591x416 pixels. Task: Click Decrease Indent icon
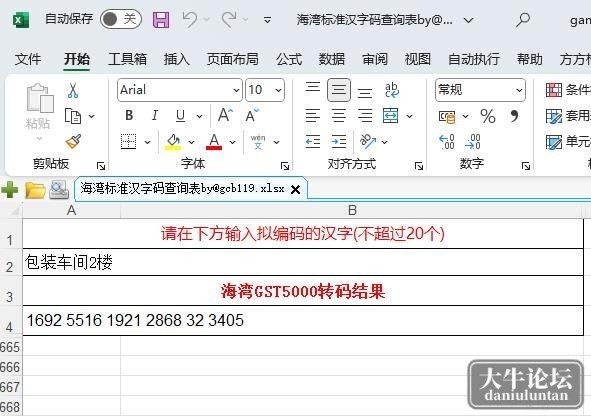(x=313, y=142)
